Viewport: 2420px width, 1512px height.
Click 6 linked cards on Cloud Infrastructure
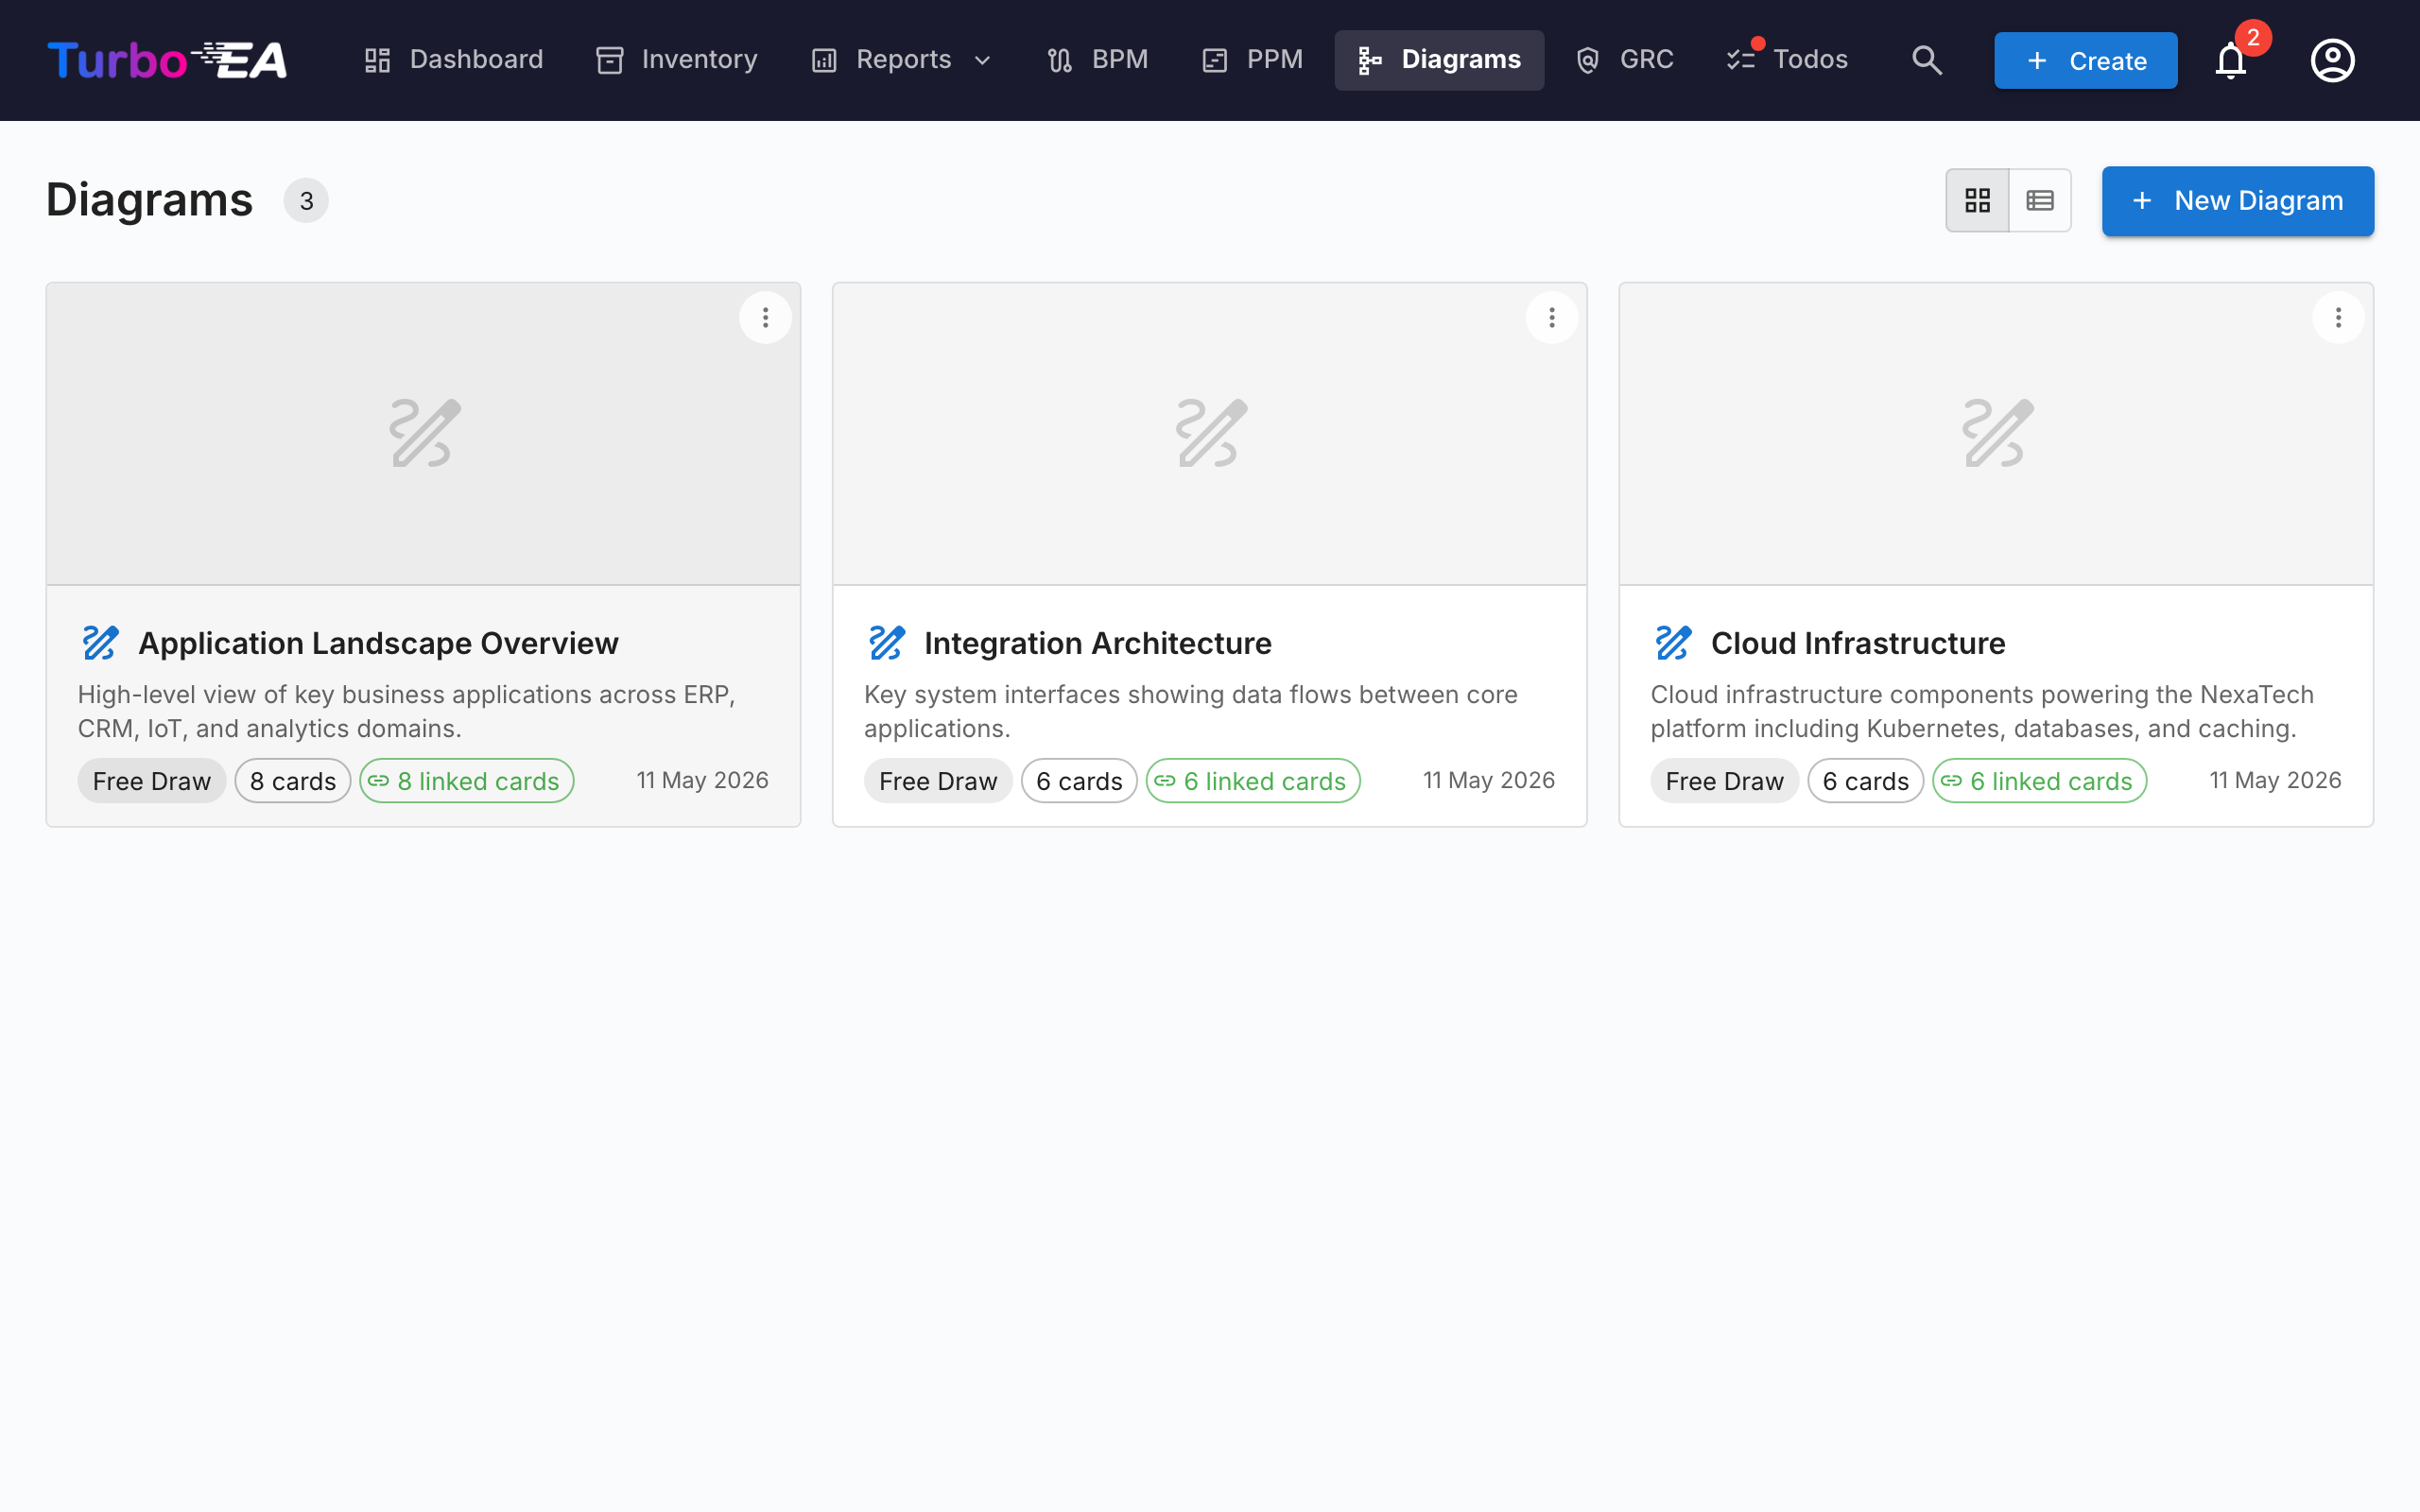click(2040, 781)
